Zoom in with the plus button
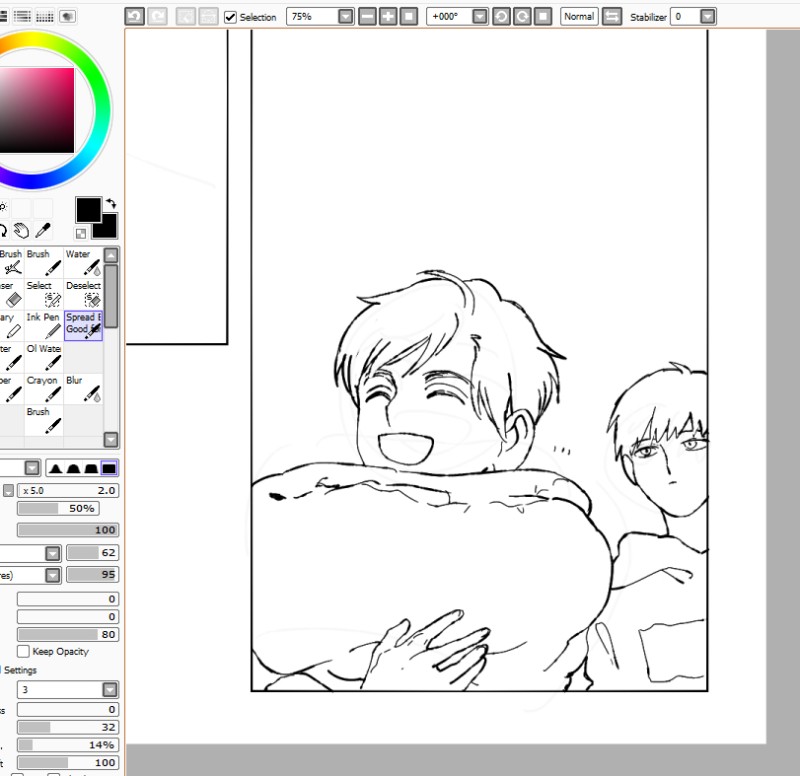The height and width of the screenshot is (776, 800). (388, 17)
